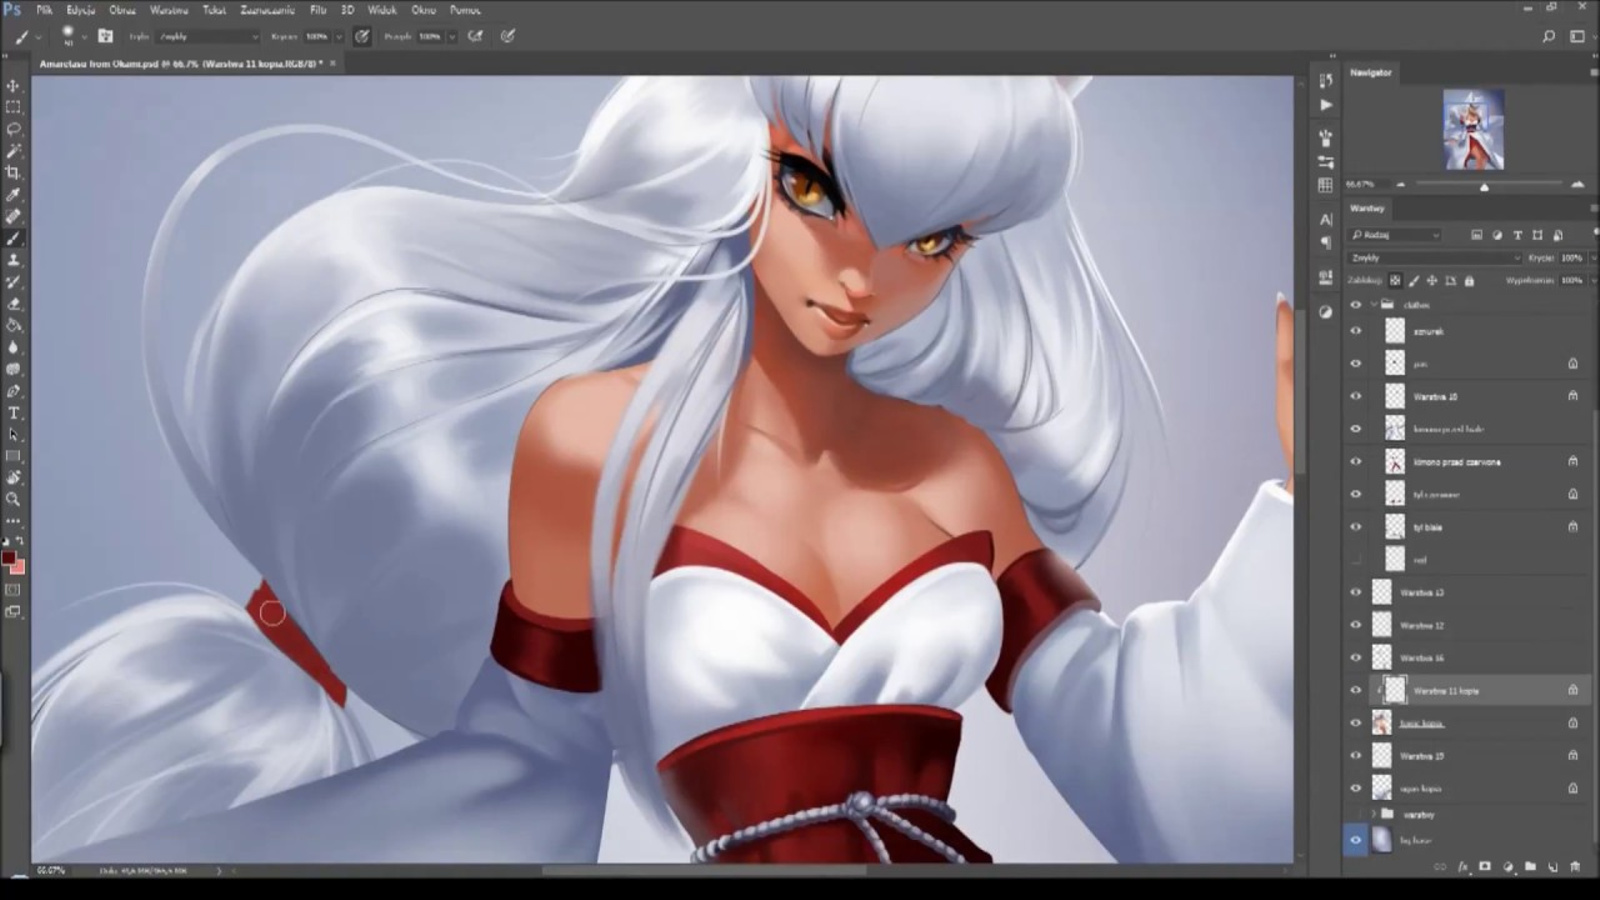This screenshot has width=1600, height=900.
Task: Hide the clothes group layer
Action: (1356, 305)
